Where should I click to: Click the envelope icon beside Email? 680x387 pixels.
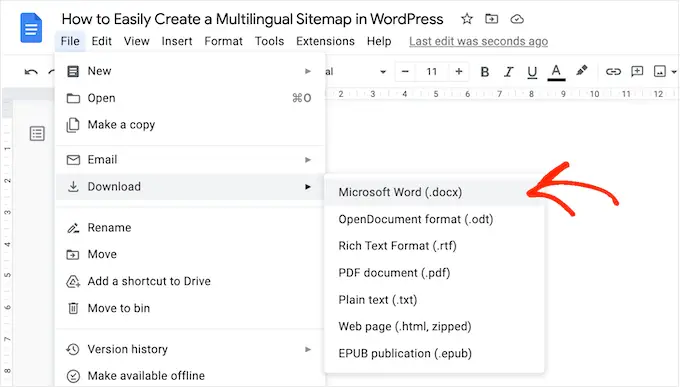(73, 160)
